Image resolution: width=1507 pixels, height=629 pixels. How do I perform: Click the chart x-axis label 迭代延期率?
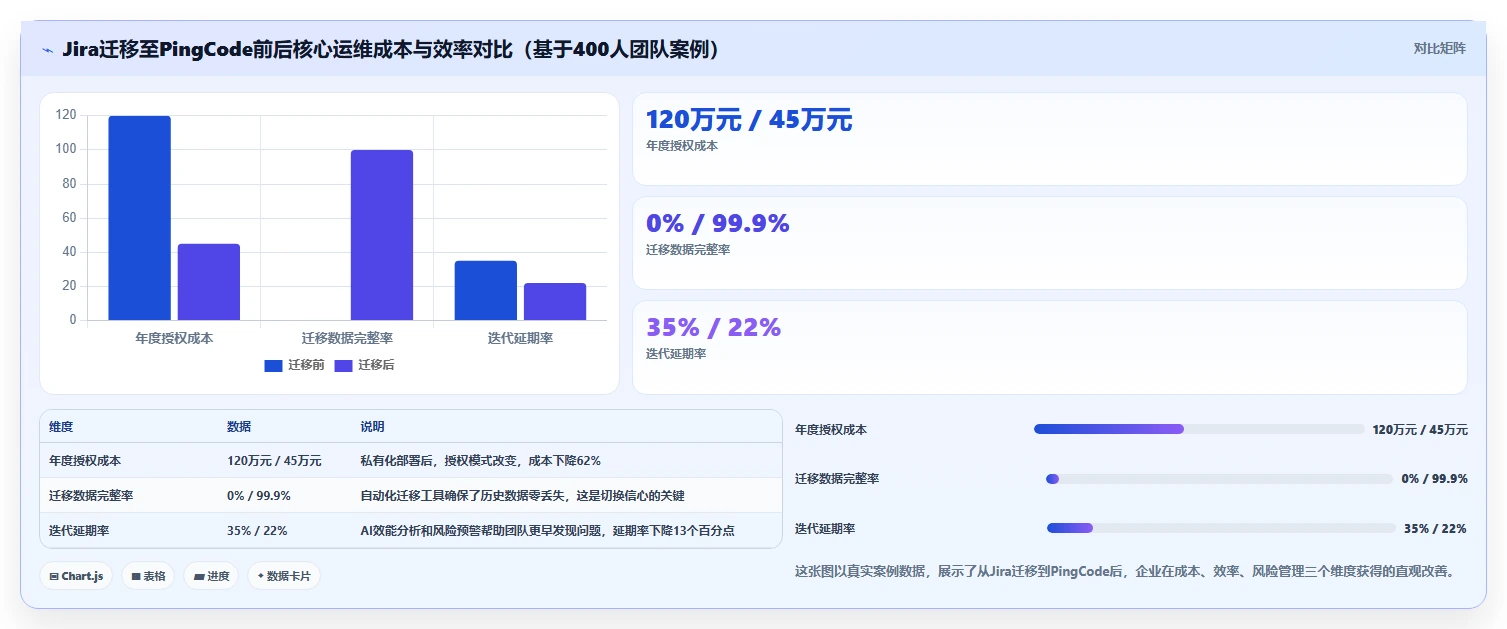click(x=520, y=338)
